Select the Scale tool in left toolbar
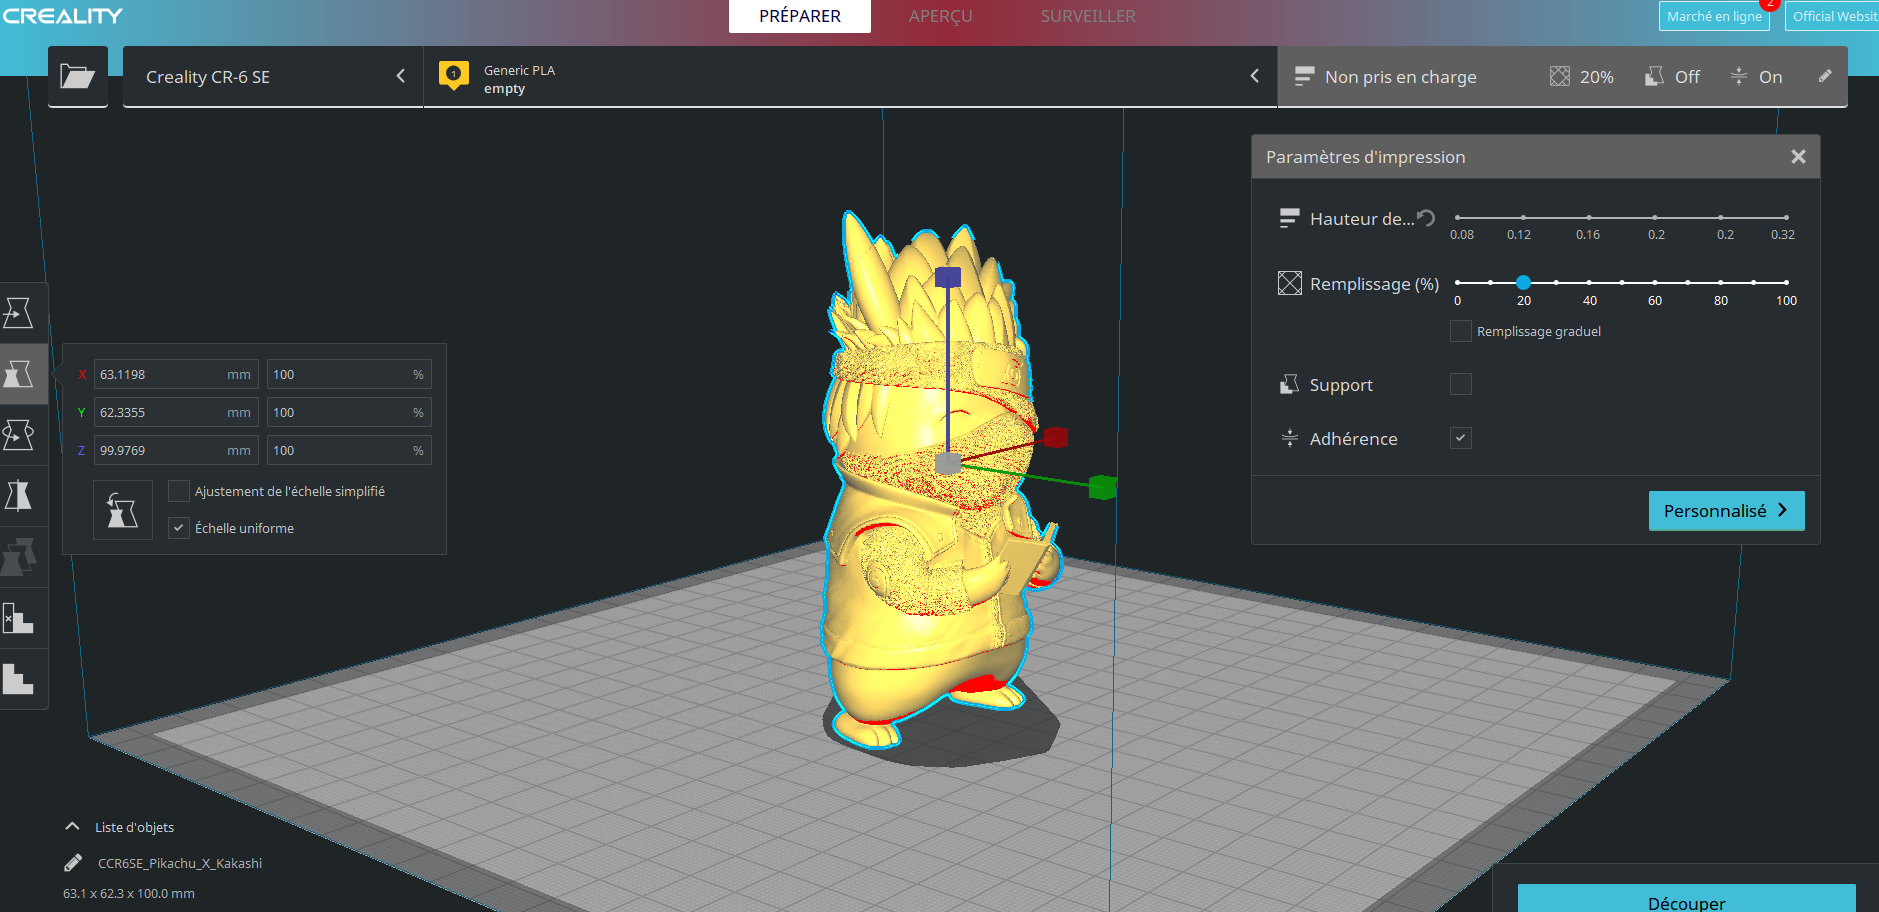1879x912 pixels. click(19, 374)
